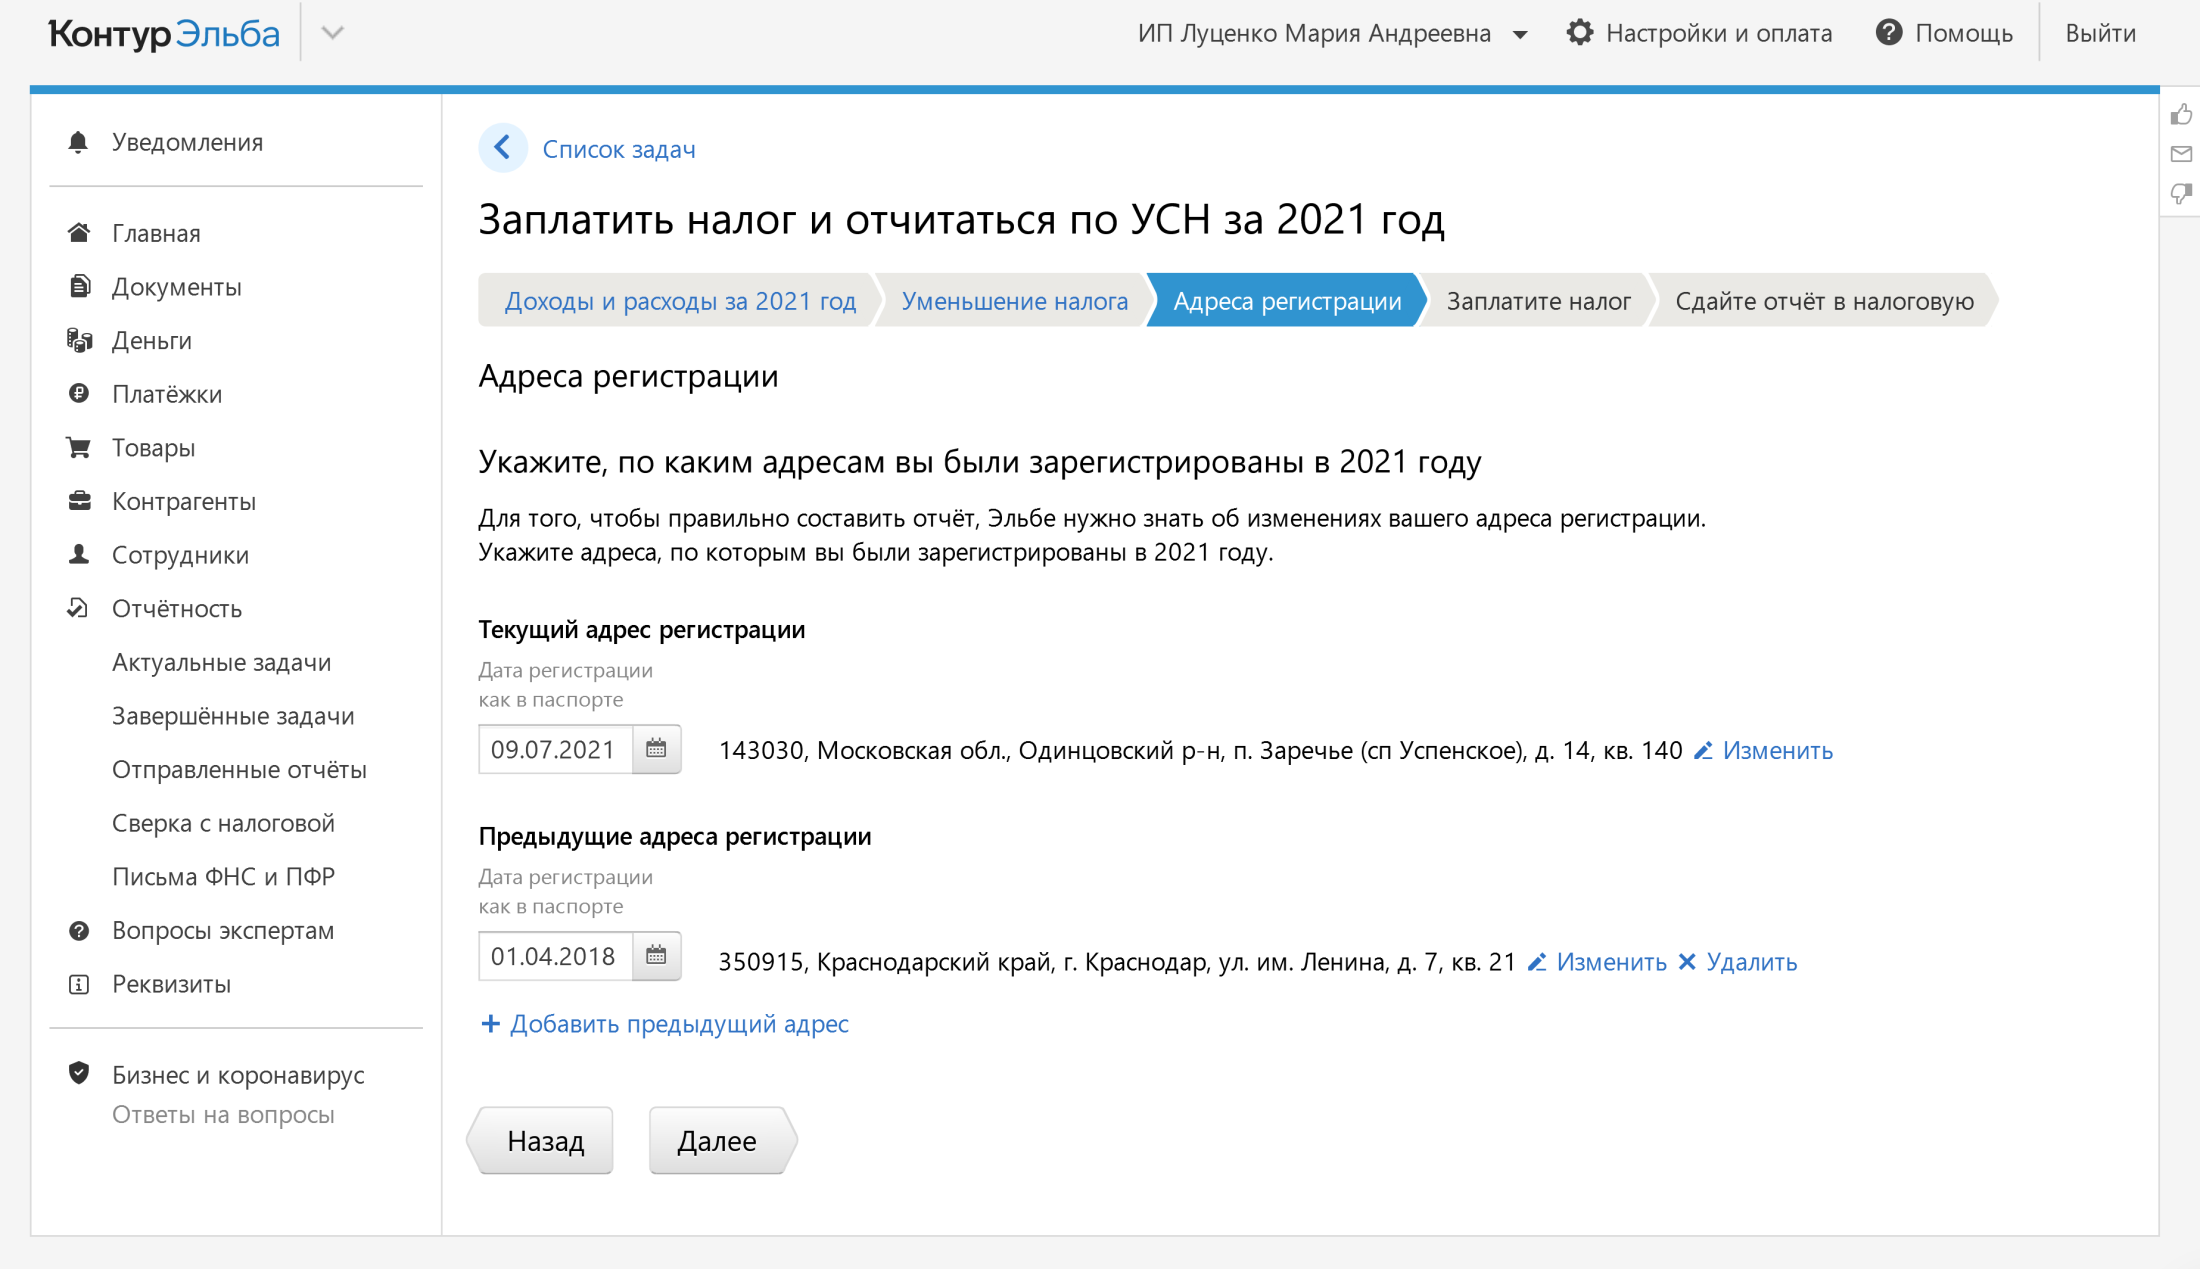Click the thumbs up feedback icon
The height and width of the screenshot is (1269, 2200).
coord(2181,115)
